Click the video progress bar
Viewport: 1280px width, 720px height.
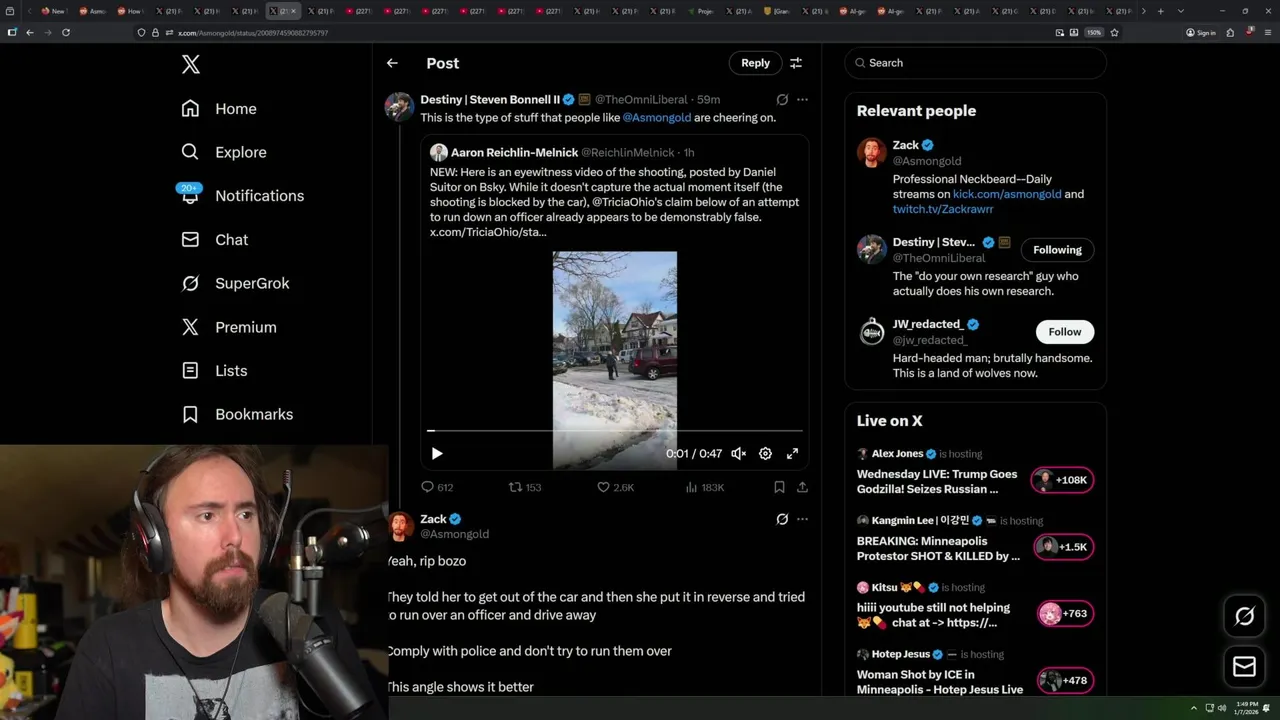(615, 431)
